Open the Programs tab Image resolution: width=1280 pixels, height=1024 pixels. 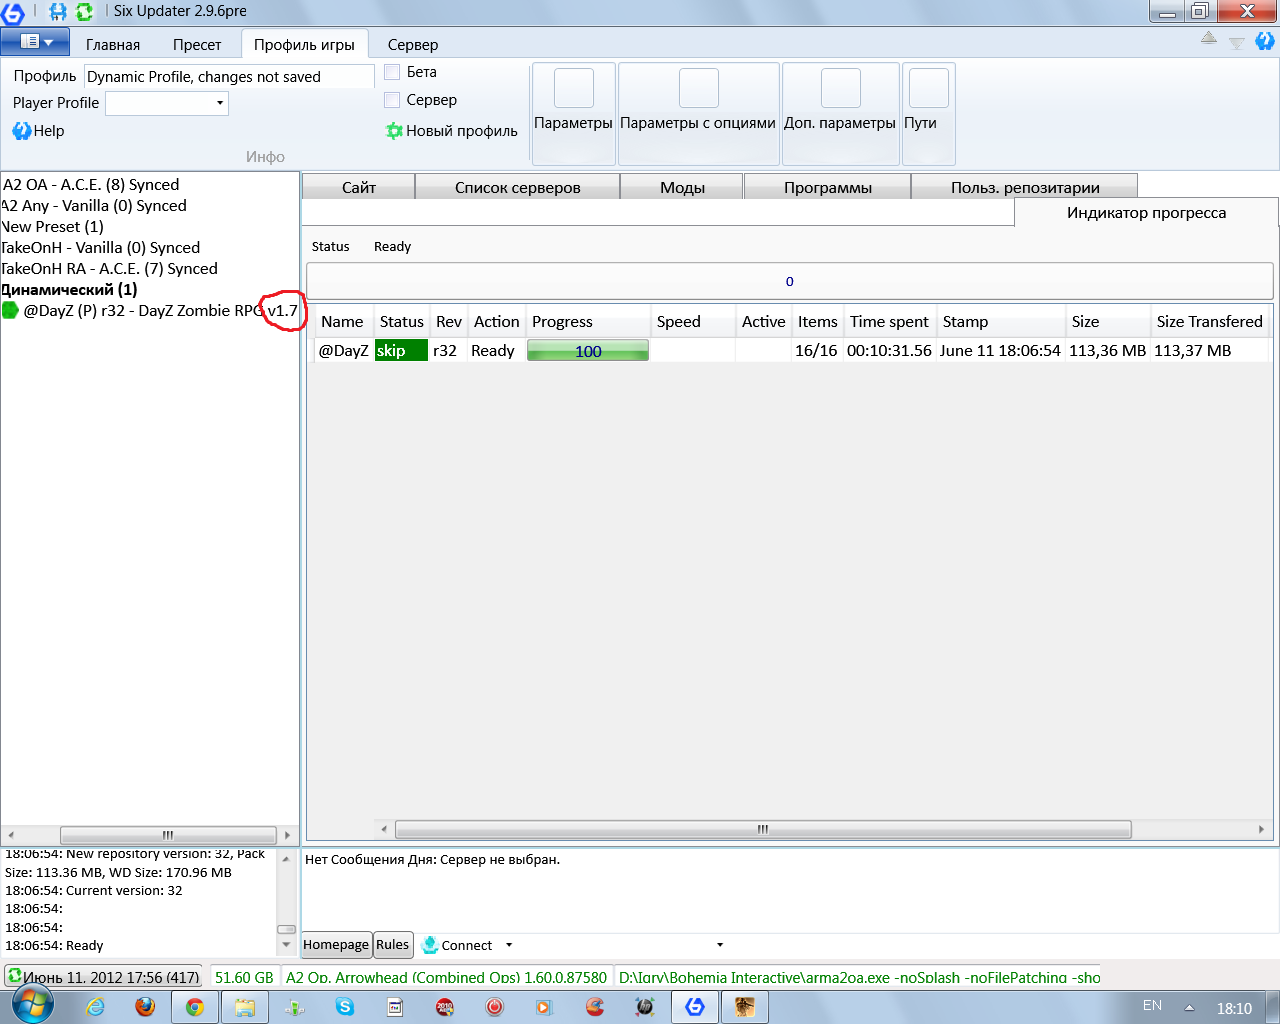(x=828, y=187)
